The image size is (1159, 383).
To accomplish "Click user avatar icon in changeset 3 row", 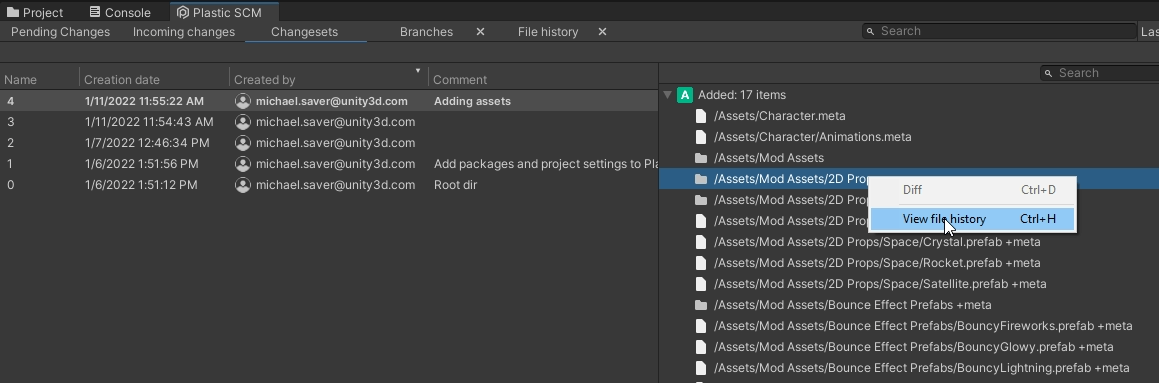I will 242,122.
